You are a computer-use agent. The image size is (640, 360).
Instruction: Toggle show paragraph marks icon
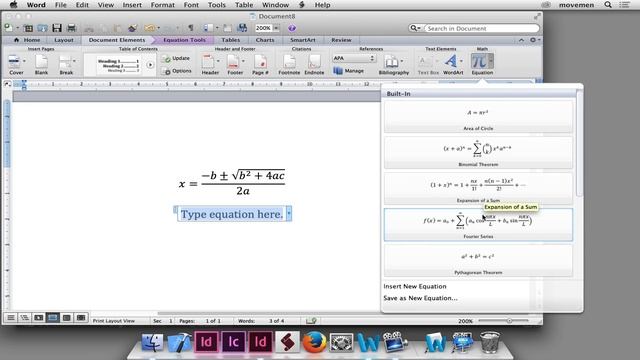pyautogui.click(x=191, y=28)
